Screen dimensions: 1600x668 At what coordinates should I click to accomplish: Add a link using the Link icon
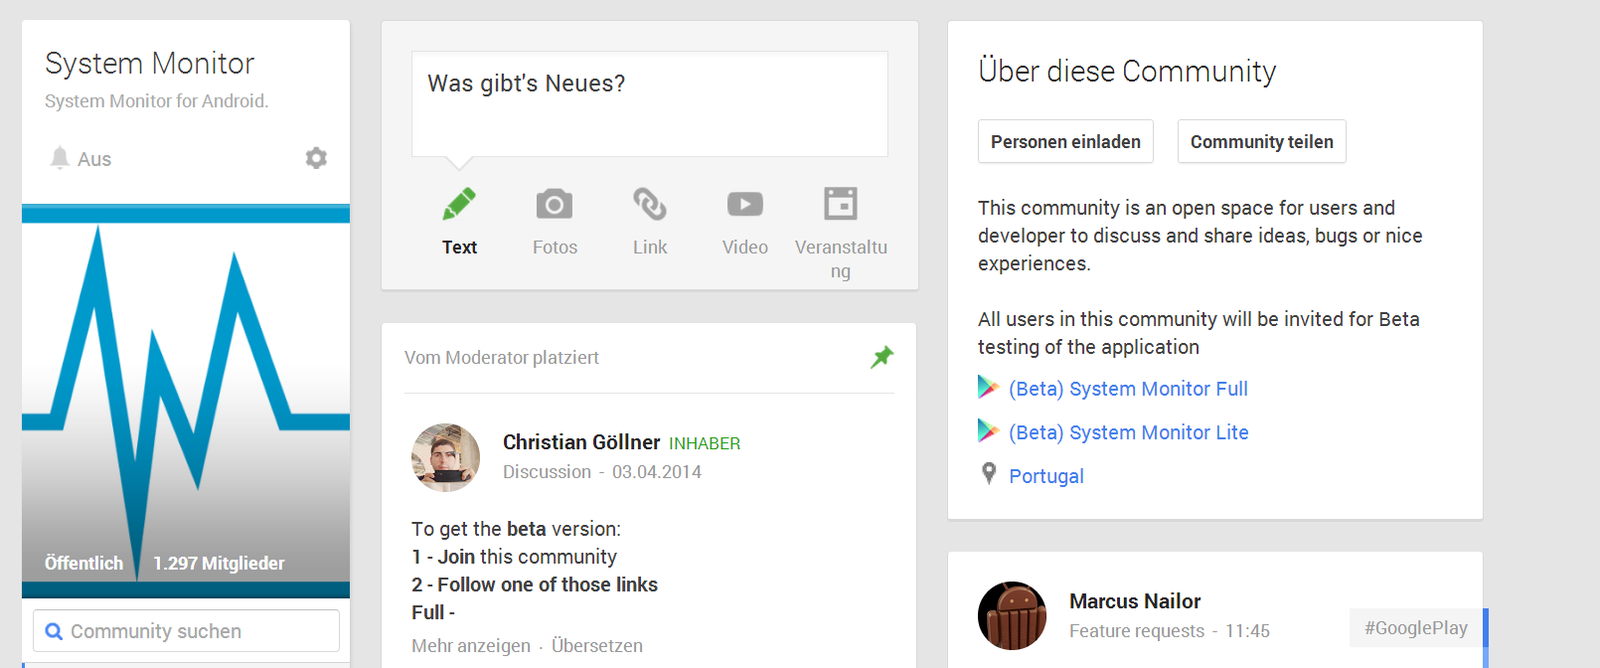[649, 204]
